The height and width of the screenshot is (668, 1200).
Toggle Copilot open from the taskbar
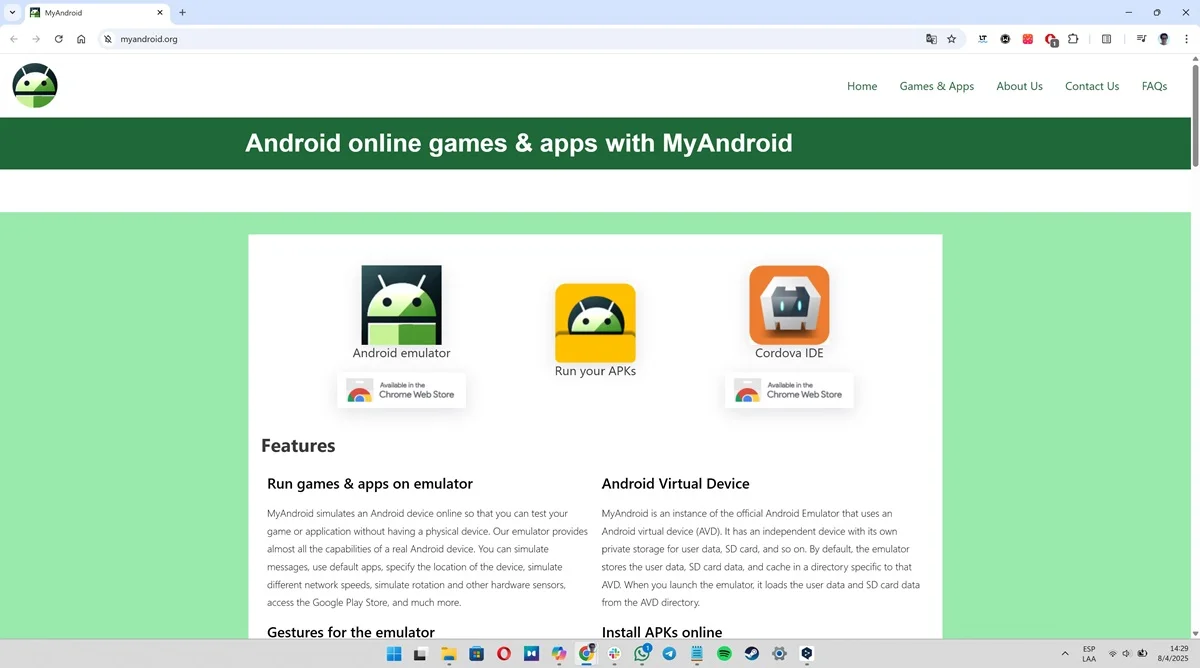[x=559, y=654]
